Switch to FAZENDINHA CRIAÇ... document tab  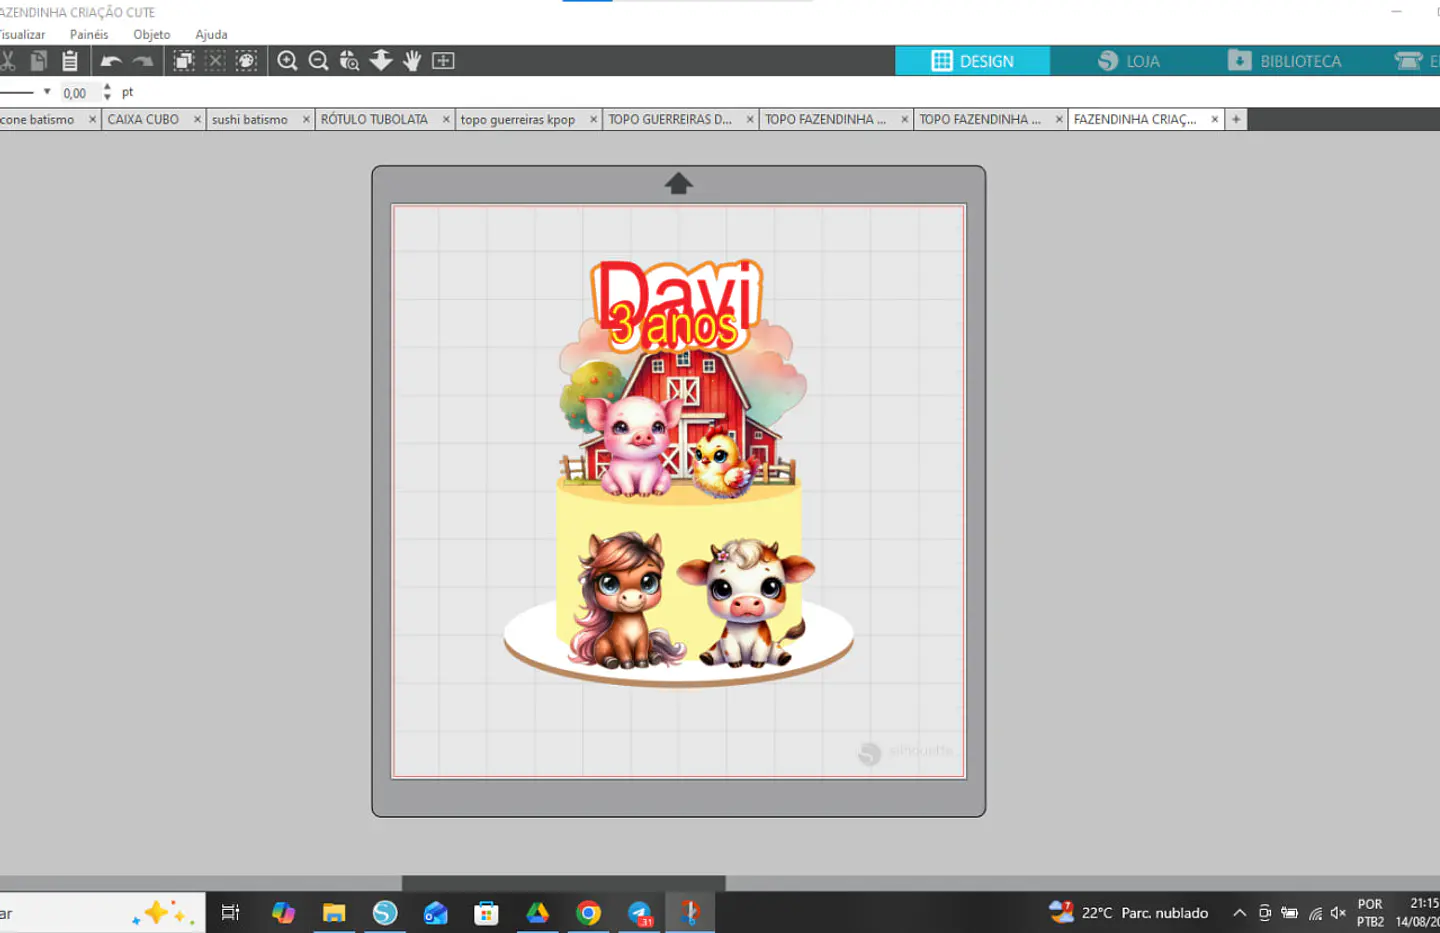[1135, 119]
